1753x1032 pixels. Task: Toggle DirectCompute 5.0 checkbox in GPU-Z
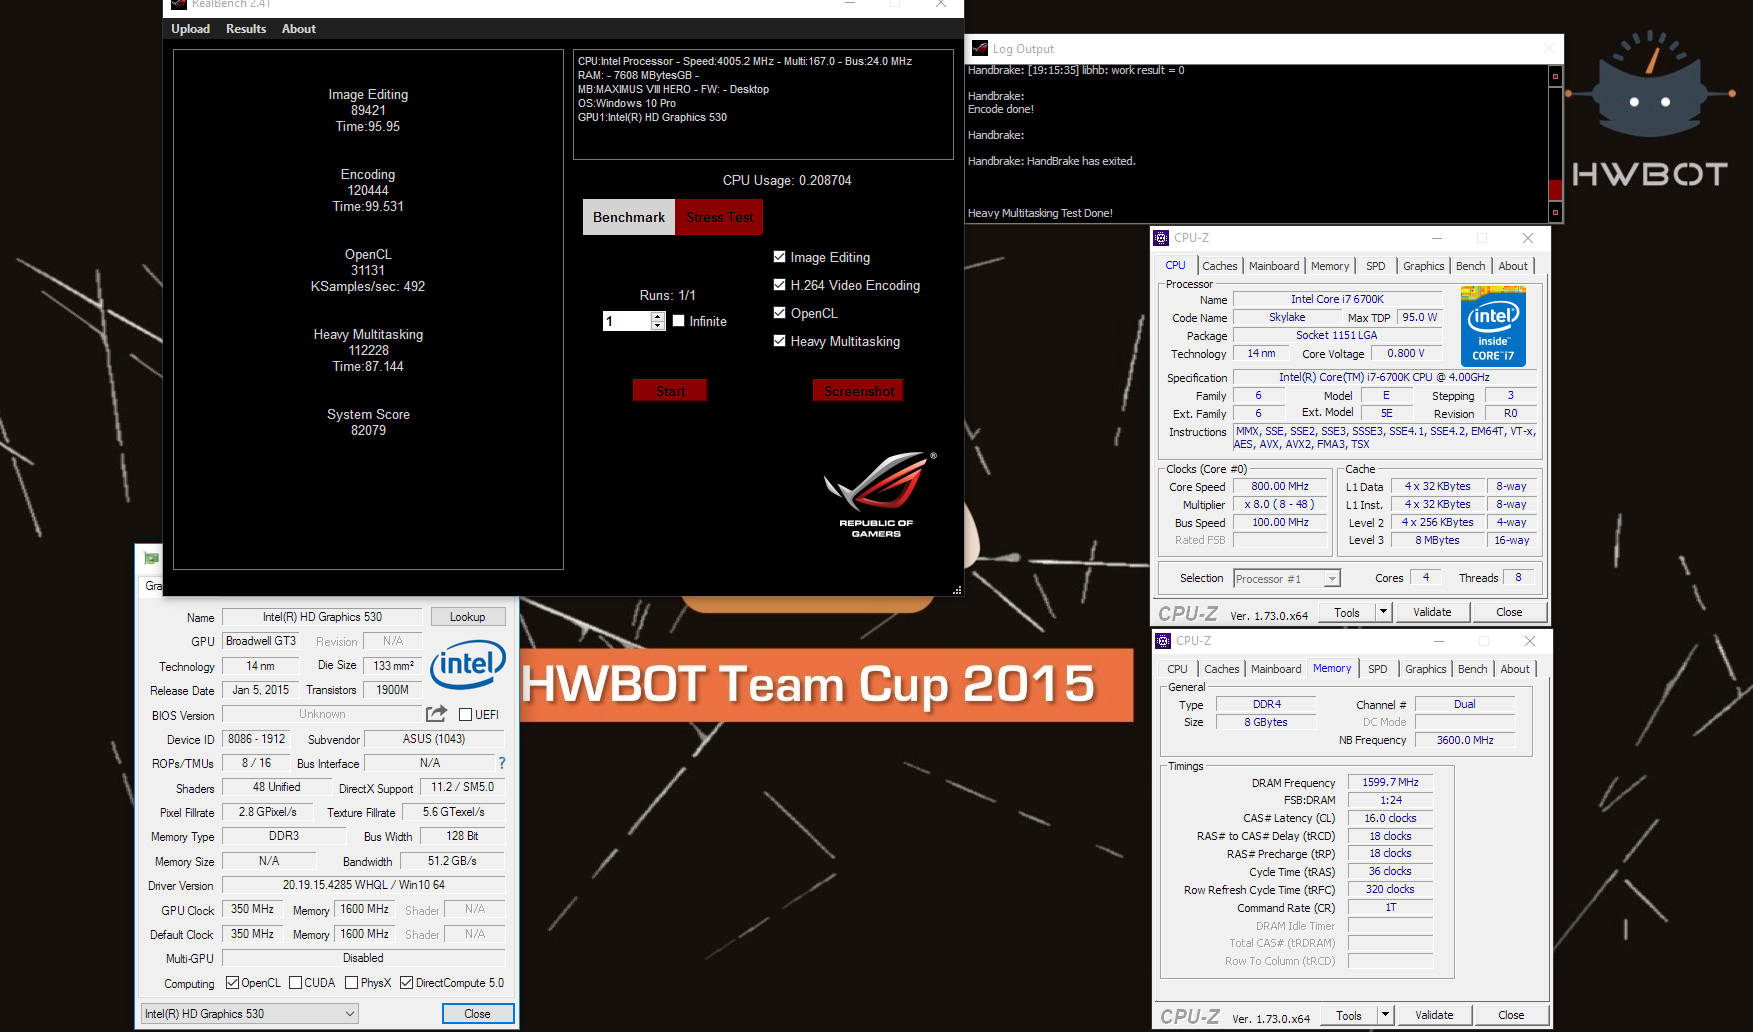coord(406,983)
